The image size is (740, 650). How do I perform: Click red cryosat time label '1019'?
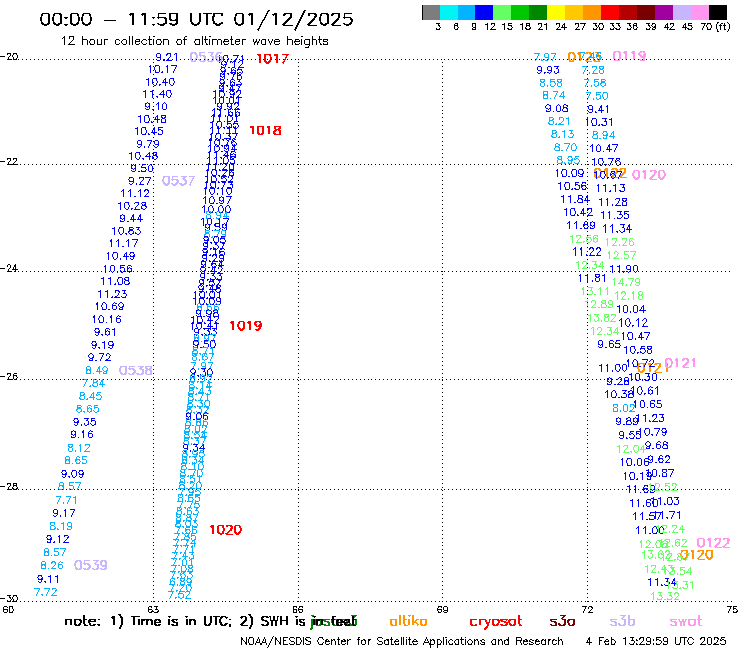pos(246,326)
